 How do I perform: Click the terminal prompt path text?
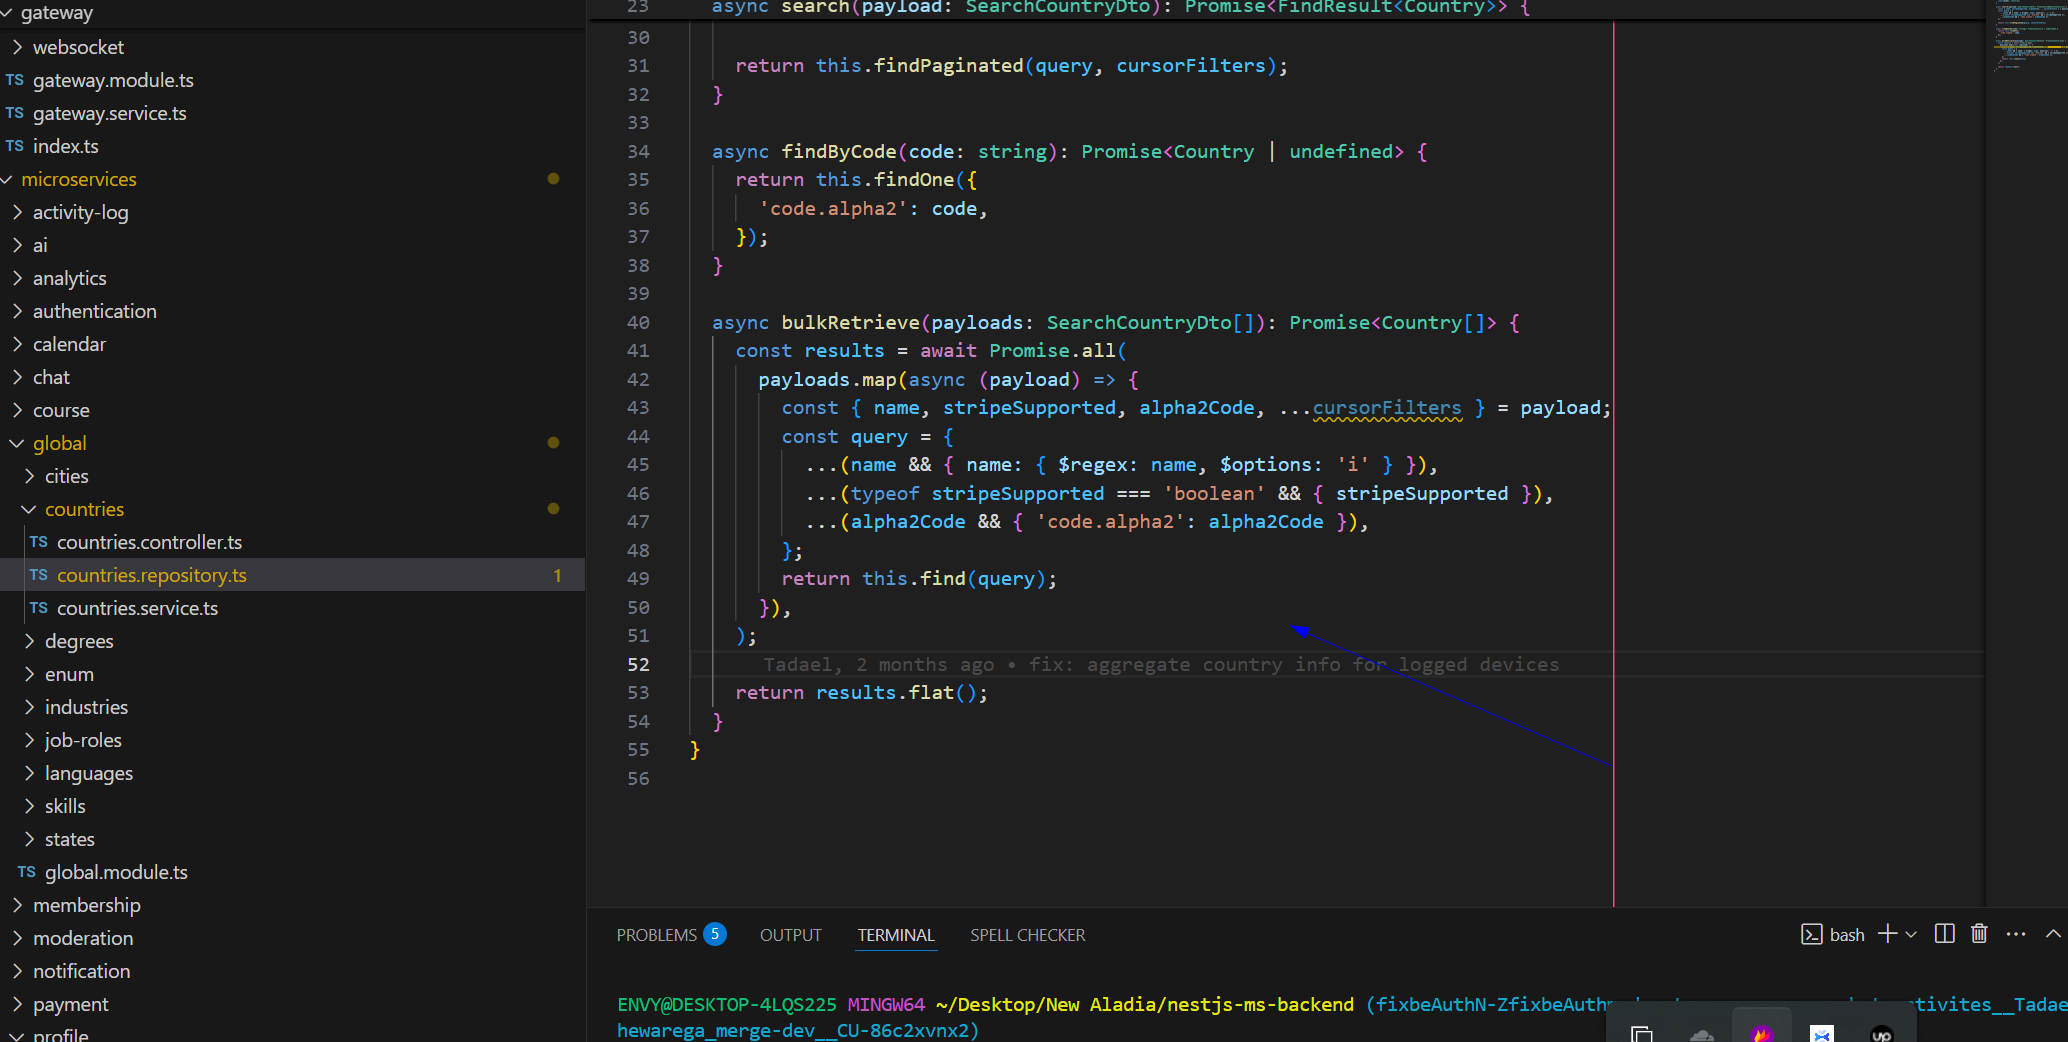coord(1145,1004)
